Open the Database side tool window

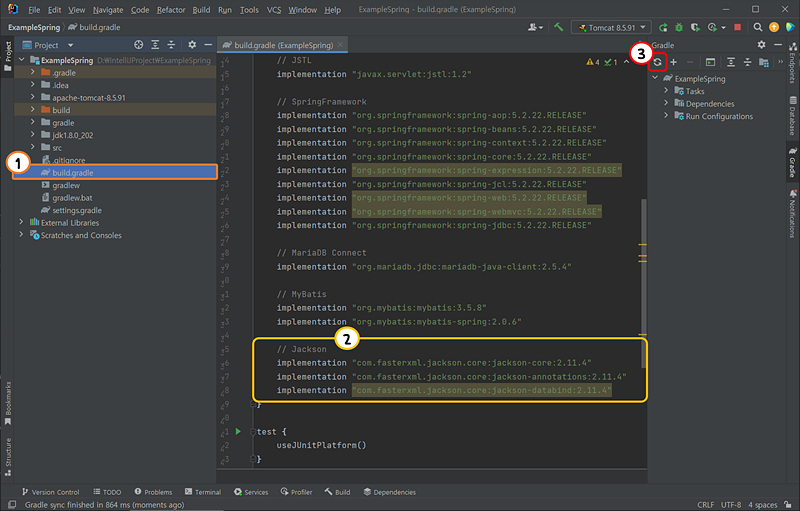pyautogui.click(x=792, y=116)
